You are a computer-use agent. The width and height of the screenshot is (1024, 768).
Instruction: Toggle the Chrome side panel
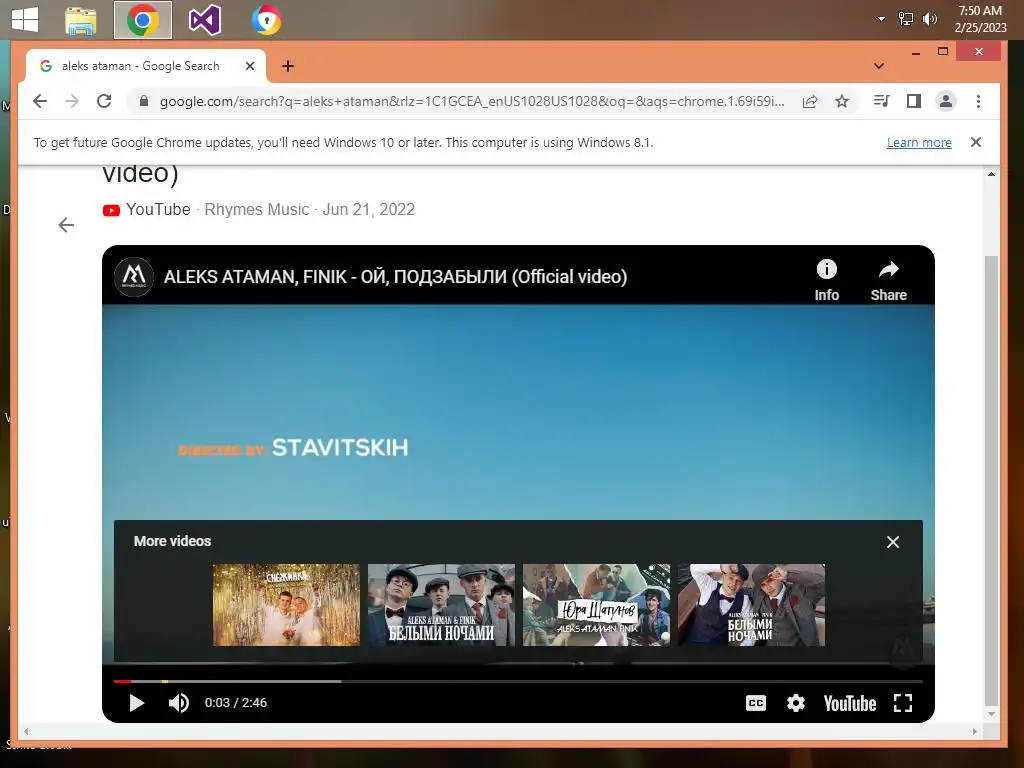point(914,101)
